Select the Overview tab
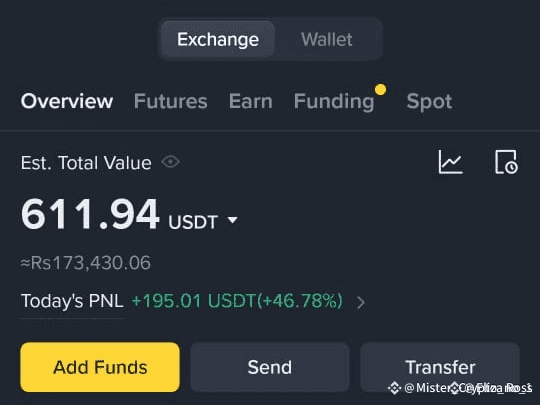This screenshot has height=405, width=540. 67,101
